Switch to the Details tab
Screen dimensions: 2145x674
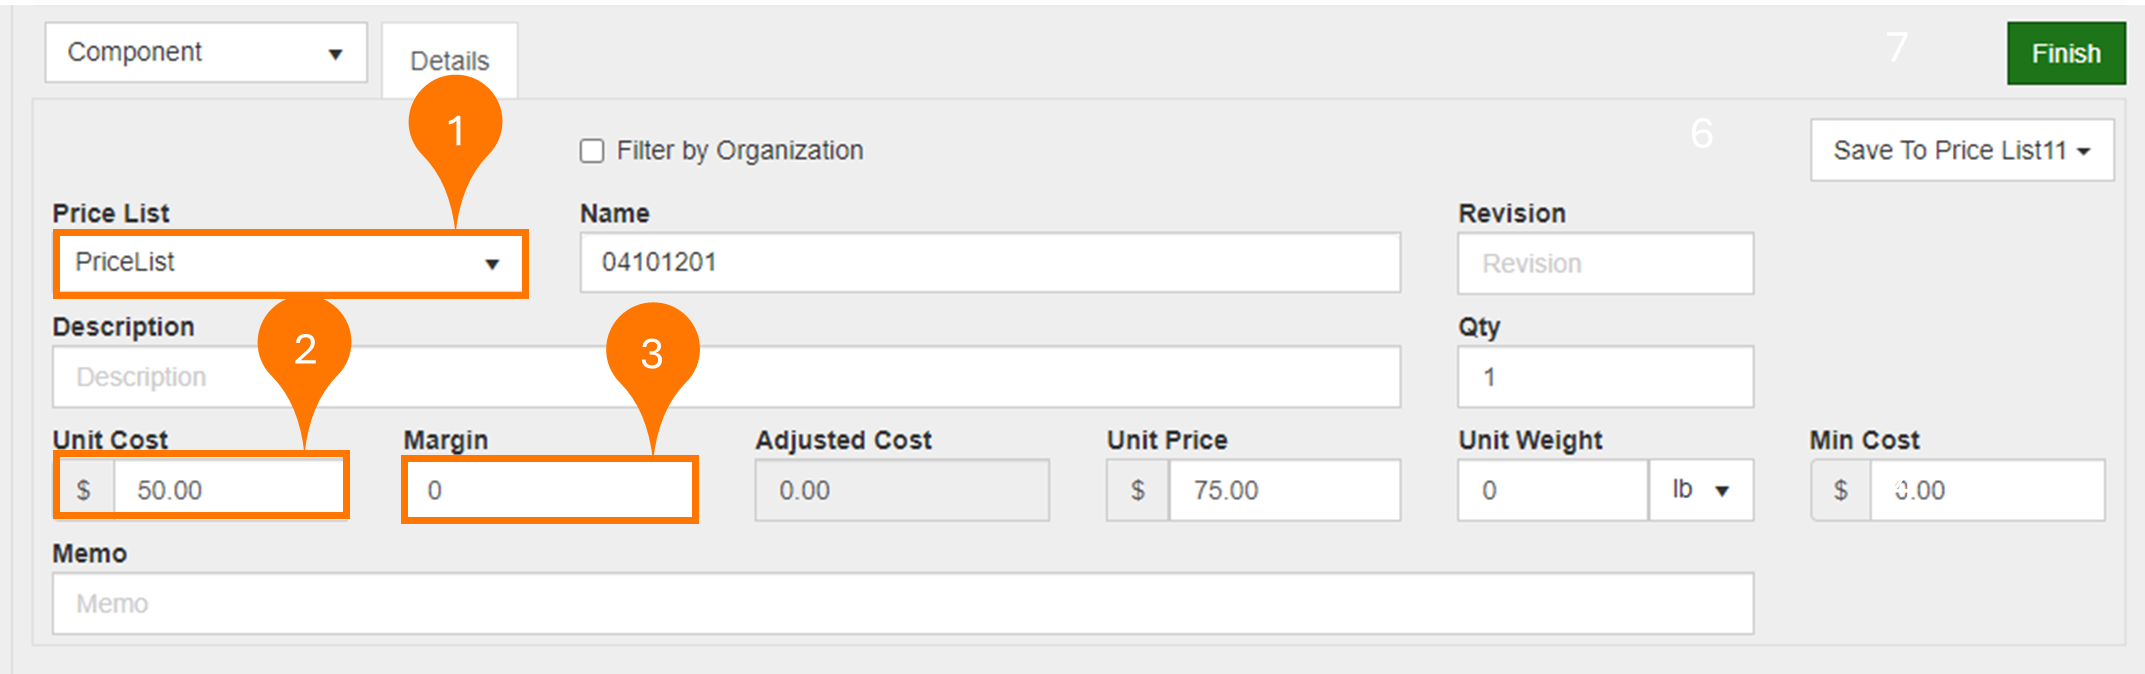[x=449, y=61]
